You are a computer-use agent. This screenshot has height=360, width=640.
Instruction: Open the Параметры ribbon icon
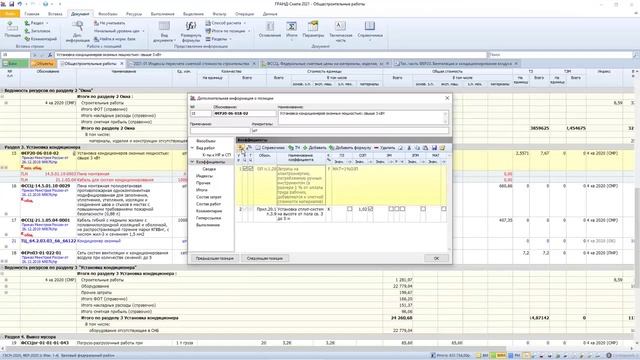click(313, 29)
